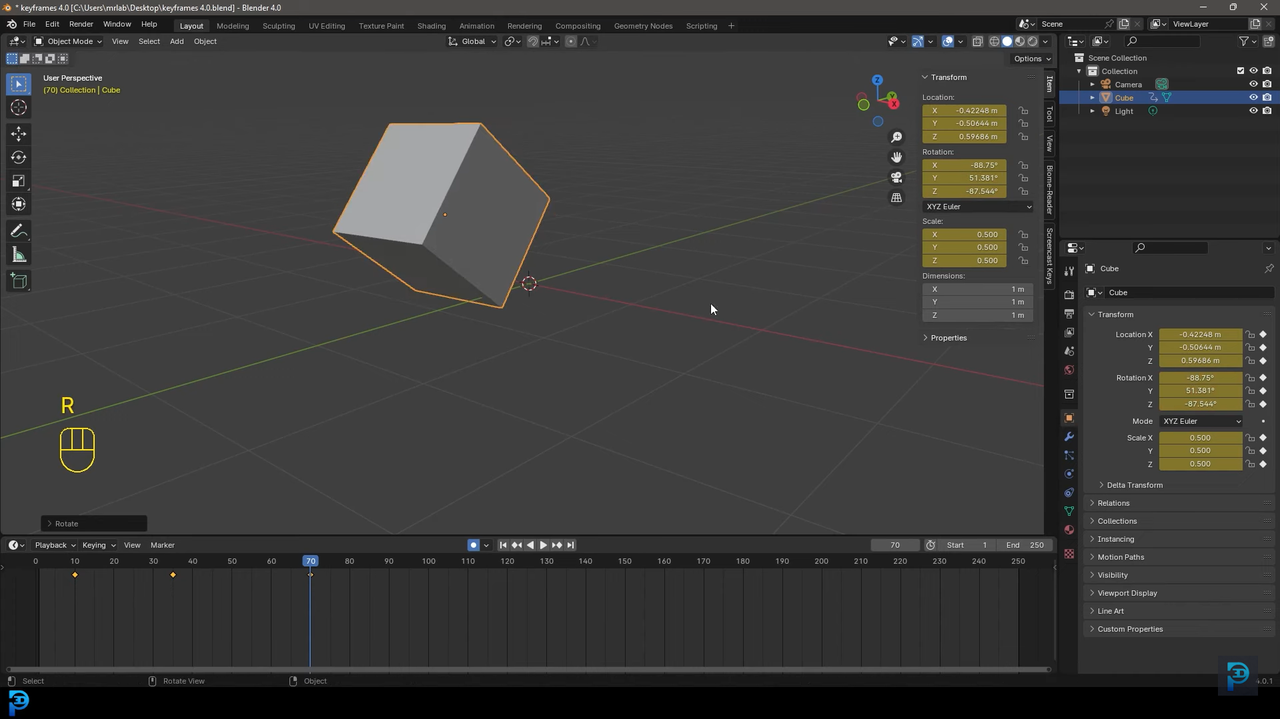Select the Add Cube tool
This screenshot has width=1280, height=719.
(18, 281)
